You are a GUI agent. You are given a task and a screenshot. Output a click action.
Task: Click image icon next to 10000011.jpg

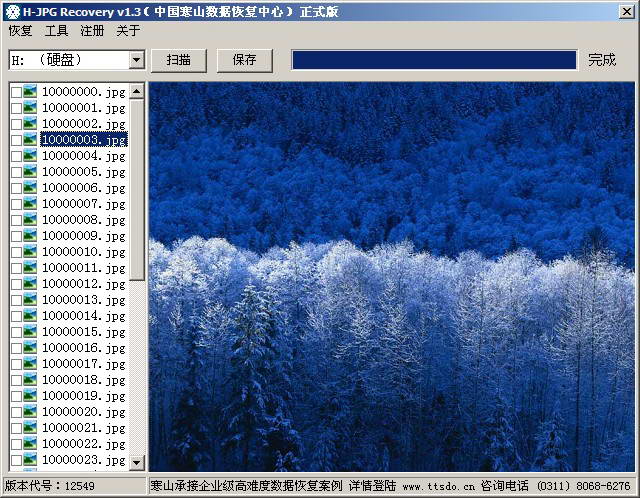tap(30, 267)
